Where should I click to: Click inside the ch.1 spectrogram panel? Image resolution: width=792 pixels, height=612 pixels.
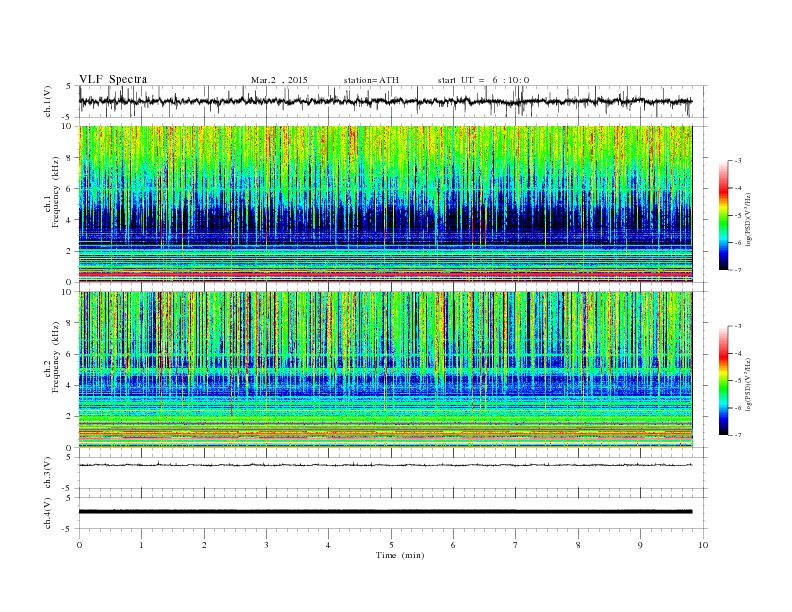coord(386,204)
